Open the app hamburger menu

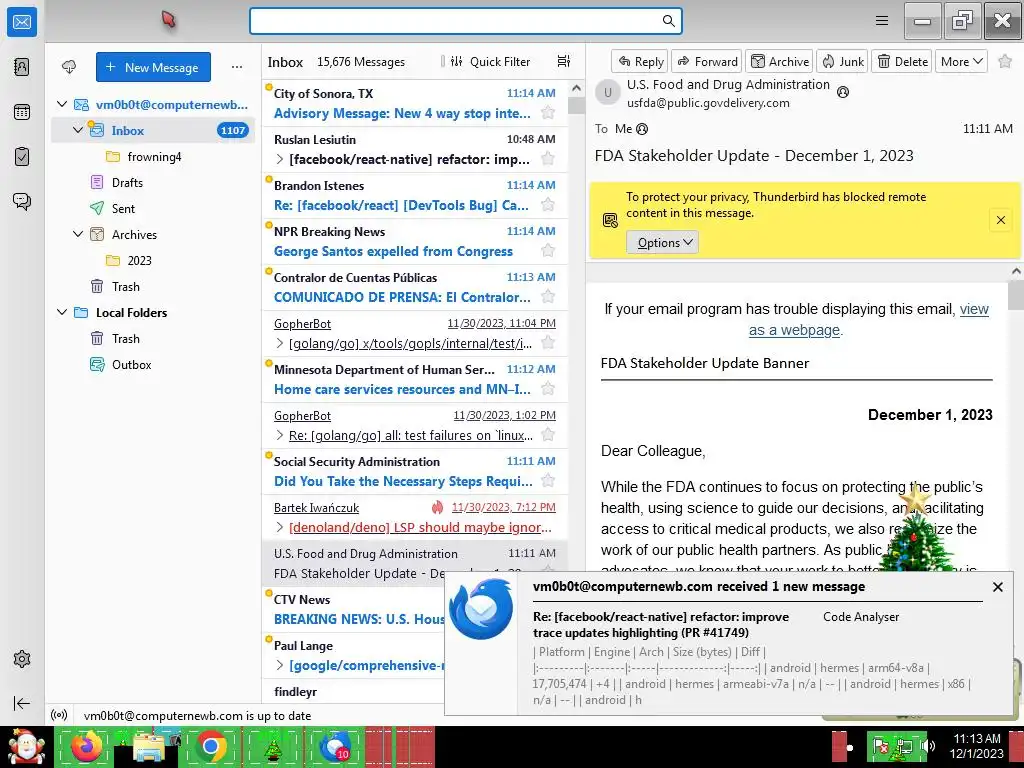882,21
